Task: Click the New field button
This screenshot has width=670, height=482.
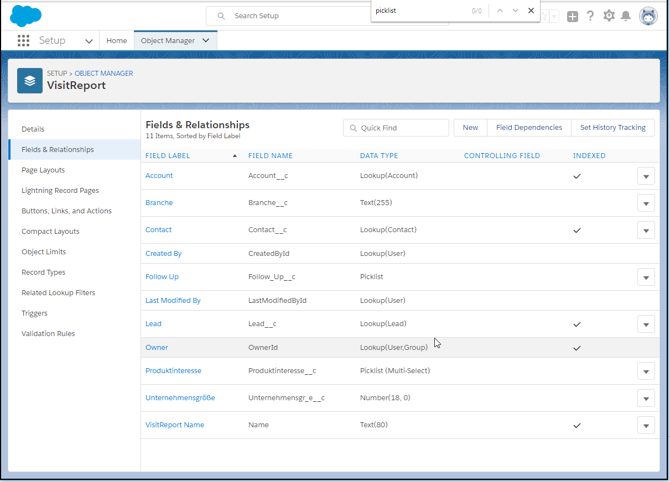Action: point(470,128)
